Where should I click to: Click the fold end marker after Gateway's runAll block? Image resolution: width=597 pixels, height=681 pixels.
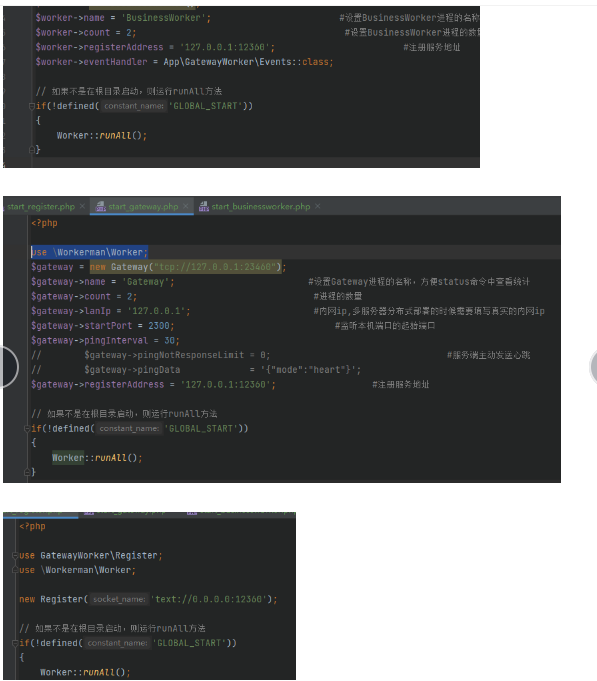[27, 472]
